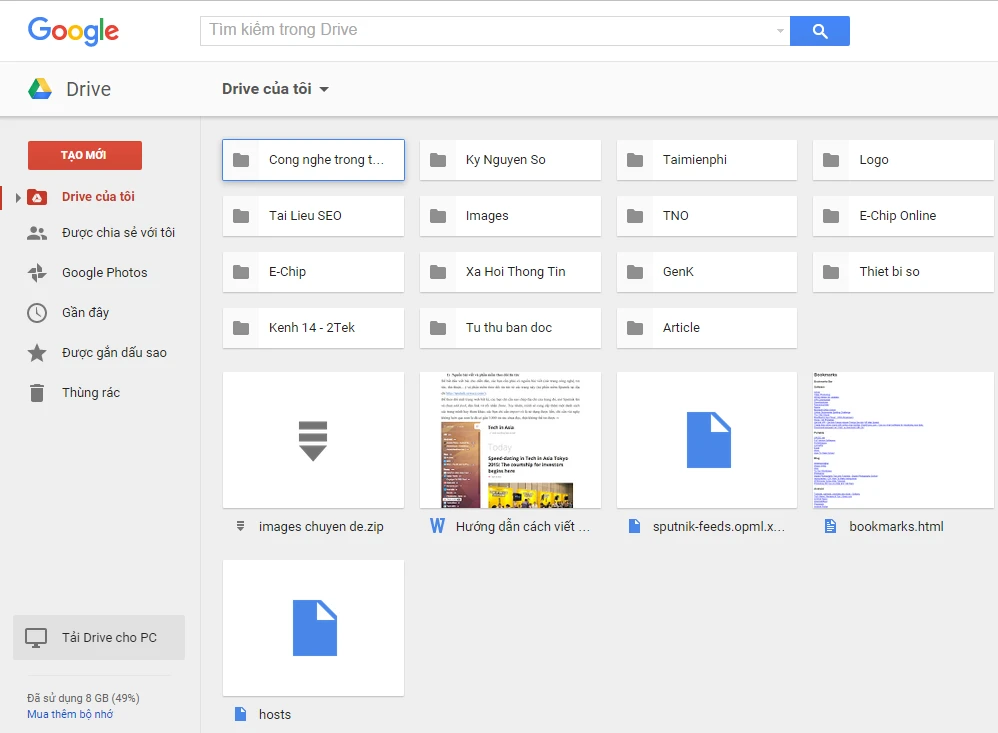The width and height of the screenshot is (998, 733).
Task: Select the bookmarks.html file thumbnail
Action: pyautogui.click(x=903, y=440)
